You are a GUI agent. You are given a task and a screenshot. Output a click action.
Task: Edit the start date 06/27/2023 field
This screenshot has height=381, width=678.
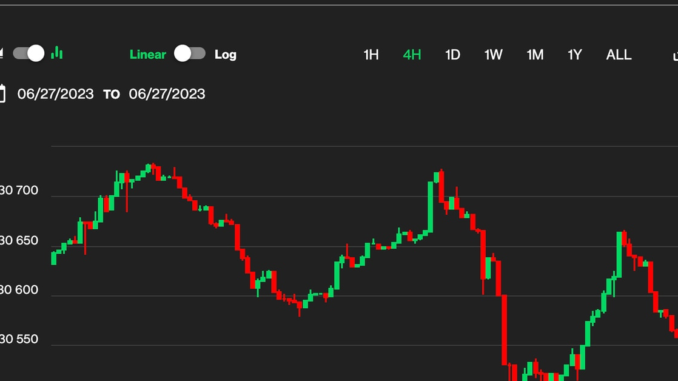coord(55,94)
